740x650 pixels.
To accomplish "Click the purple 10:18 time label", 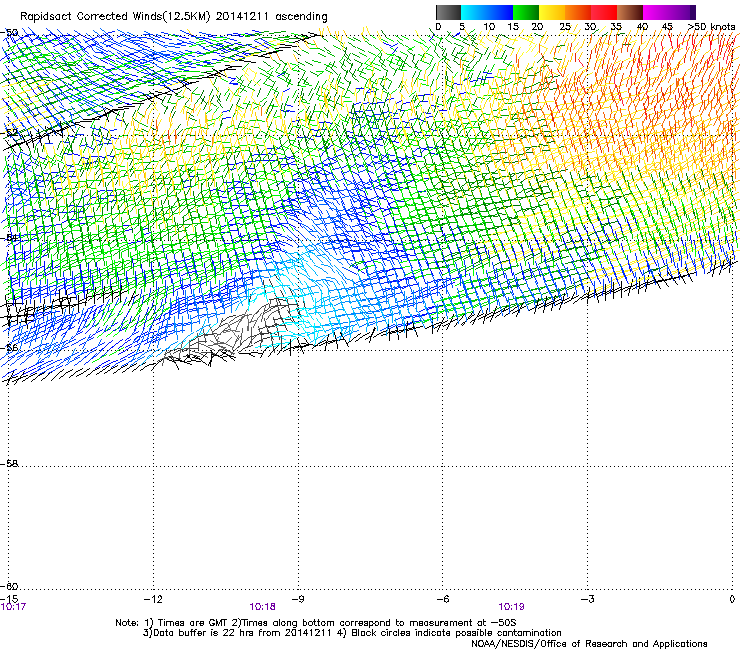I will tap(262, 607).
